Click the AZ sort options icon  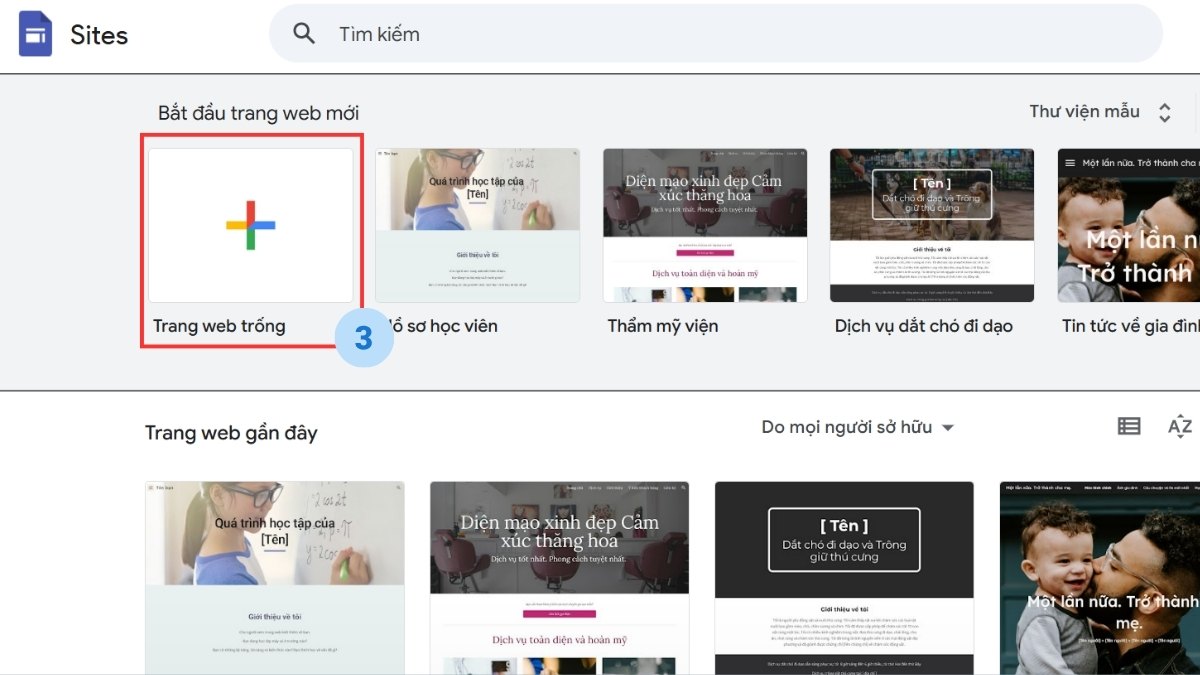tap(1180, 427)
